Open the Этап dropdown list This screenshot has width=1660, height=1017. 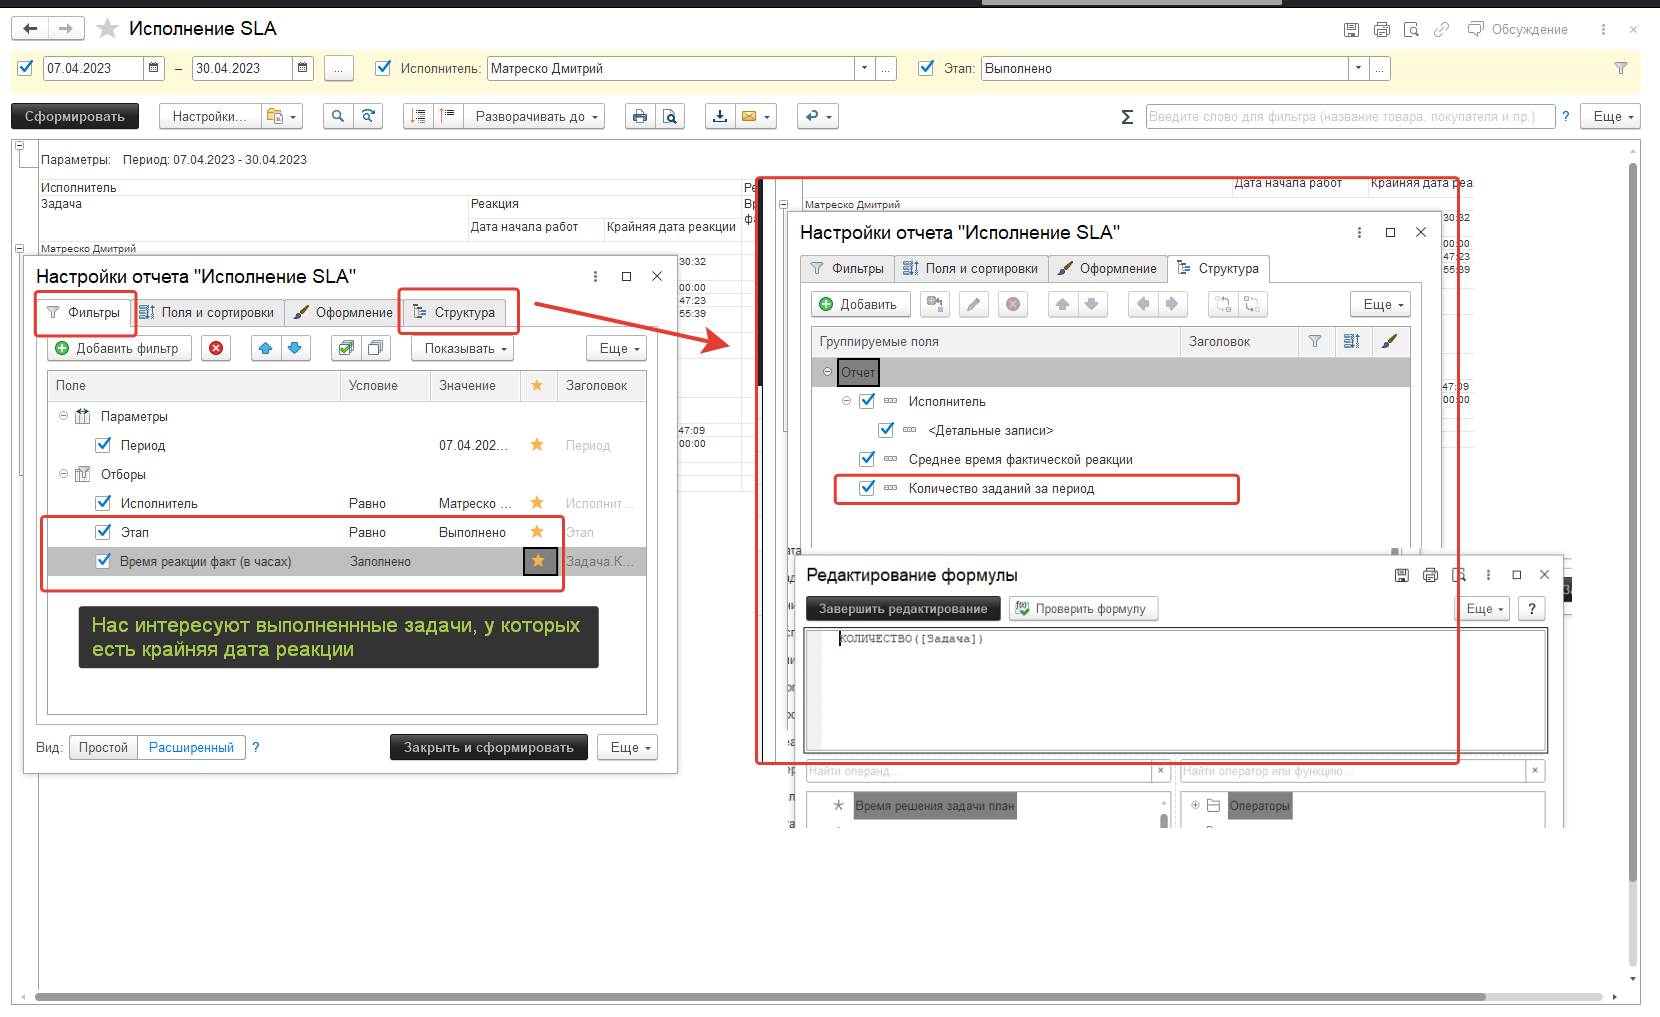(1357, 68)
